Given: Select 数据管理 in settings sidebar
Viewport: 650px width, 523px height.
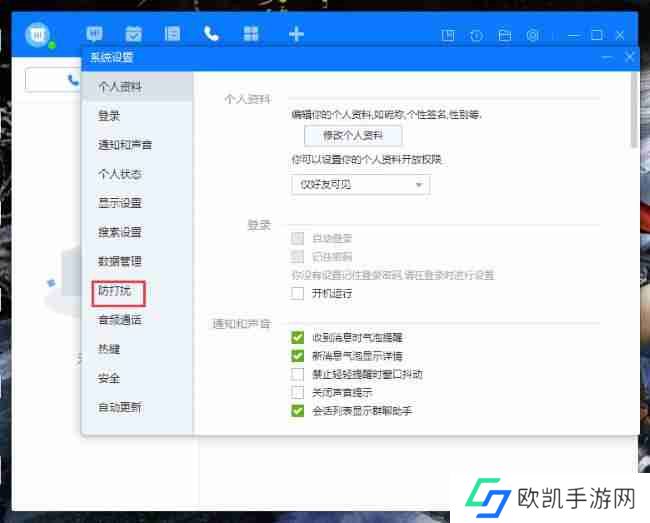Looking at the screenshot, I should pos(137,261).
